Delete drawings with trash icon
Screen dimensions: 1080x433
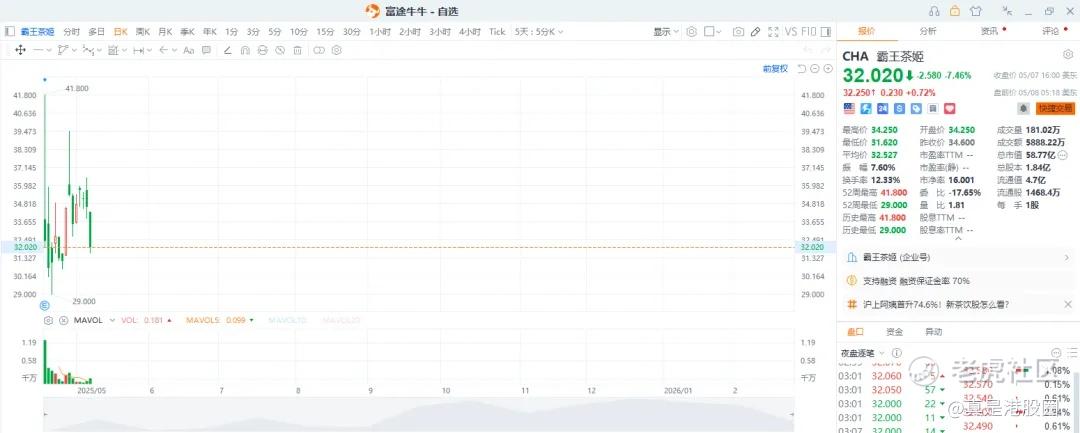298,50
